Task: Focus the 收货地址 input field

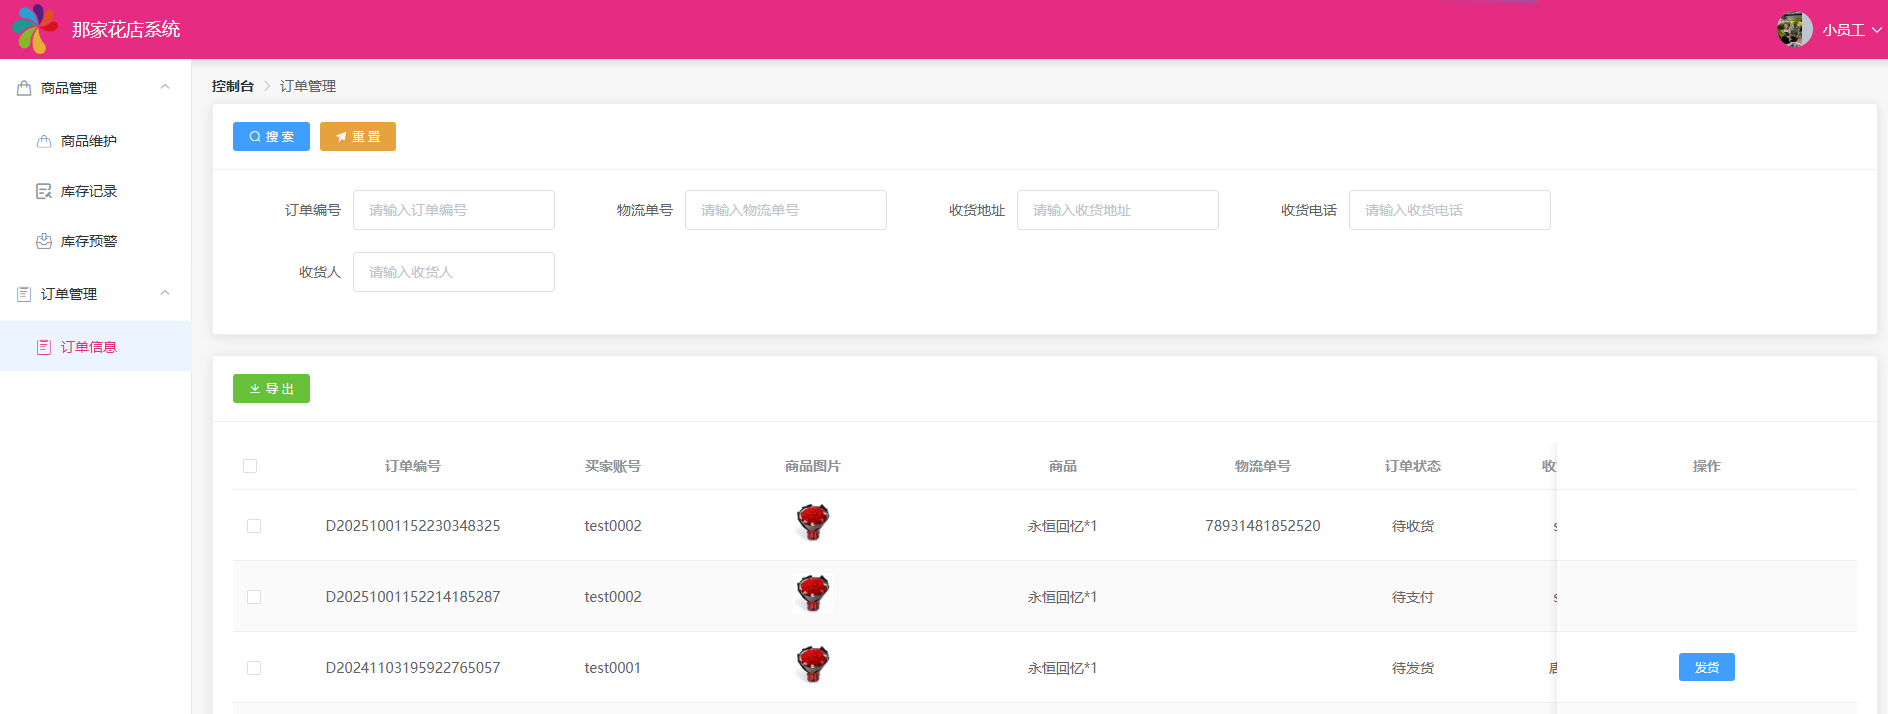Action: click(x=1118, y=210)
